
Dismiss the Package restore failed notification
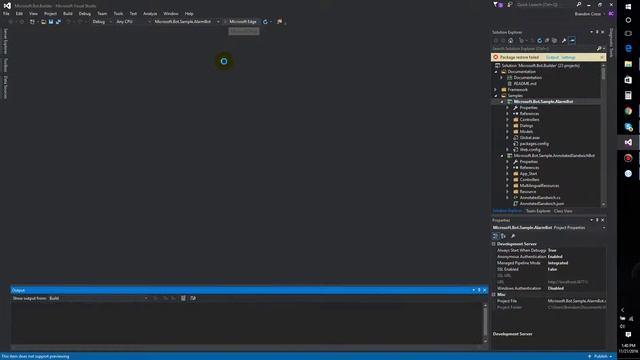pos(602,58)
